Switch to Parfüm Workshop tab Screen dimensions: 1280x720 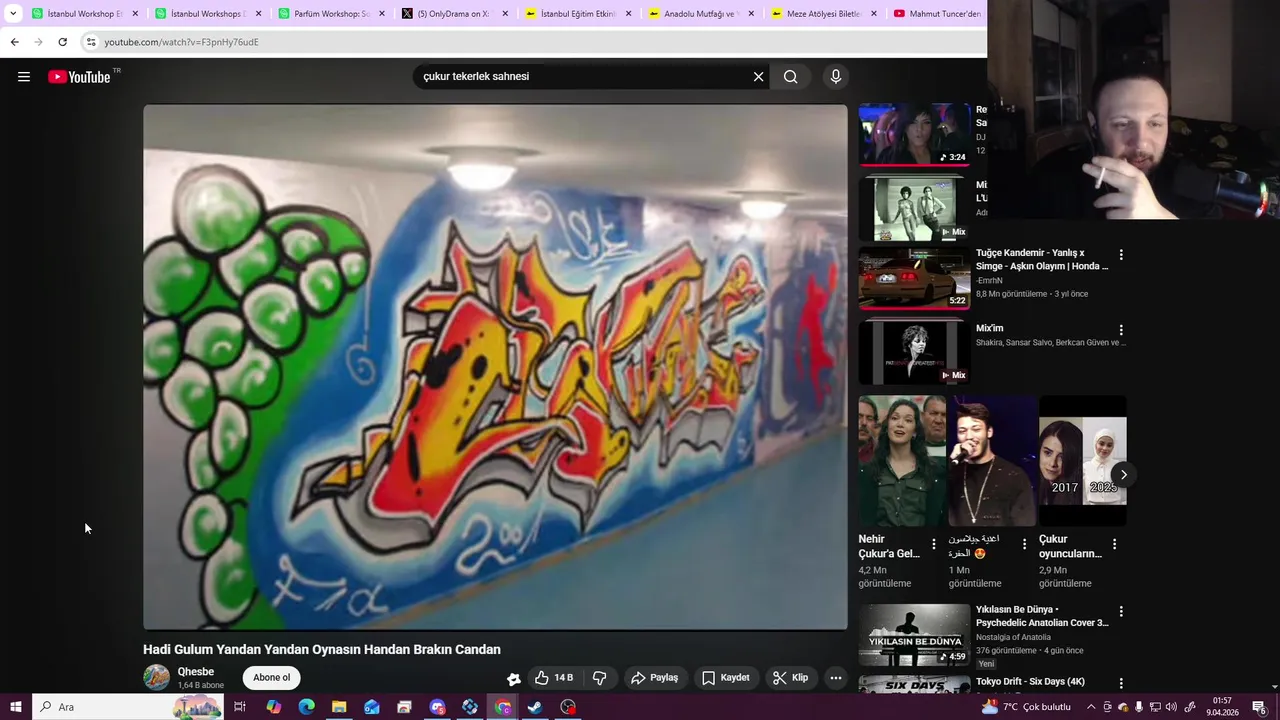coord(332,14)
